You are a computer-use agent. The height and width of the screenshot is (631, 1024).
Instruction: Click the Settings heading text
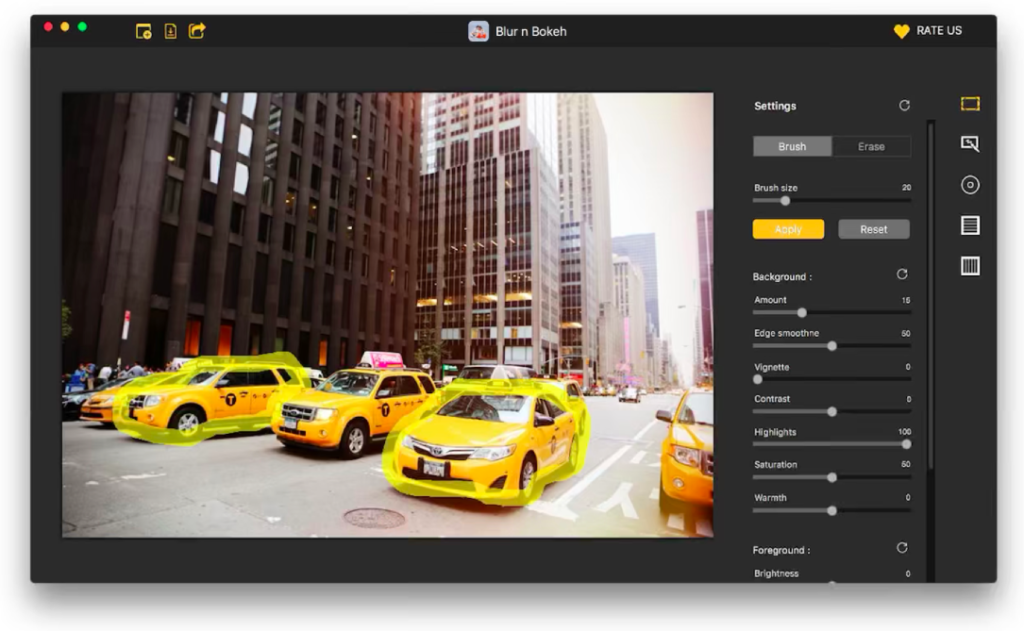click(775, 106)
